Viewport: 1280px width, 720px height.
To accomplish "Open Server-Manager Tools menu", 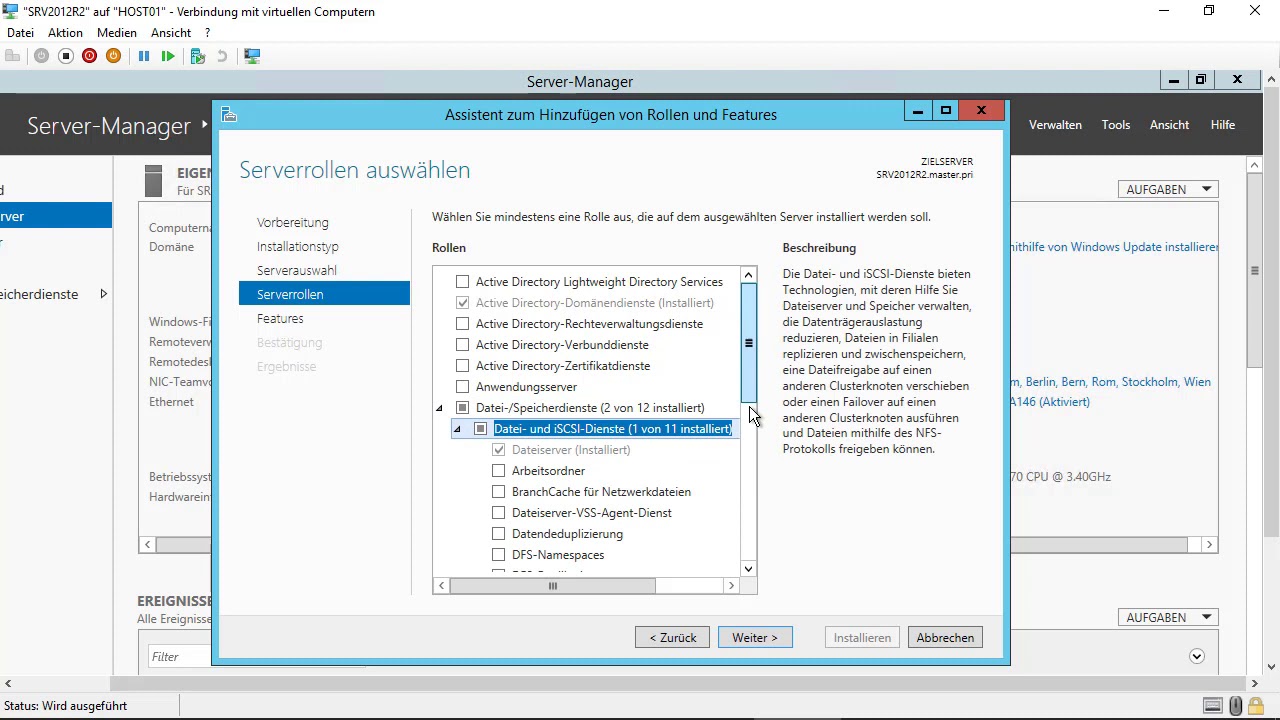I will point(1116,125).
